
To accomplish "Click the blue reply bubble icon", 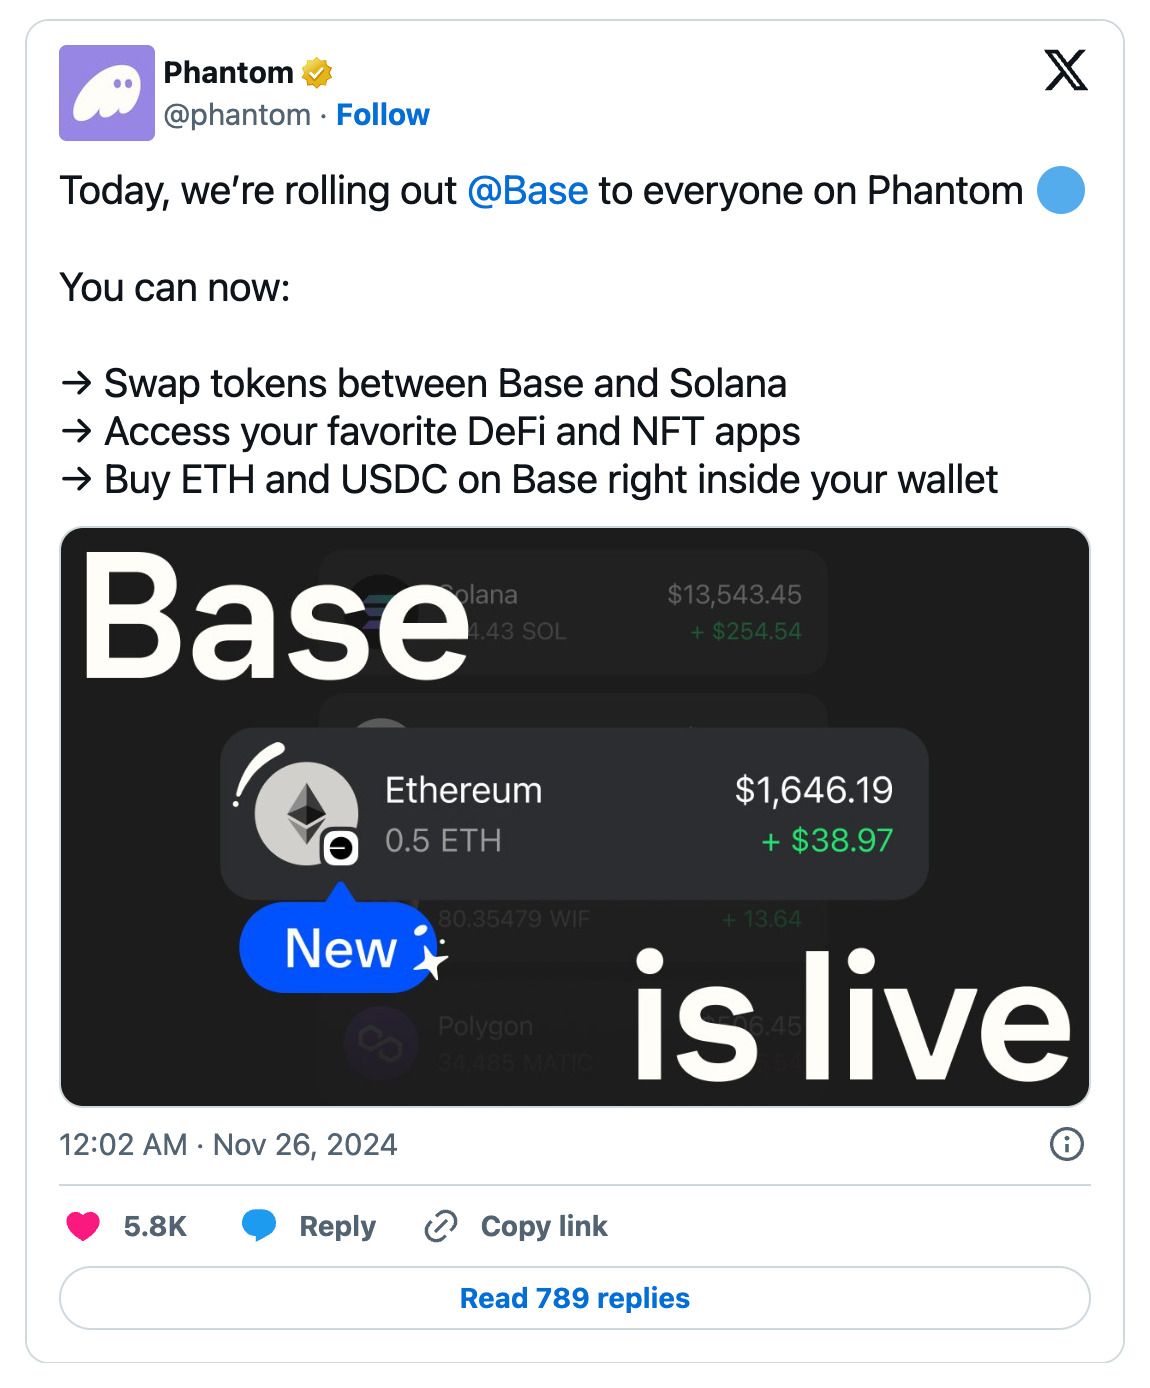I will click(259, 1226).
